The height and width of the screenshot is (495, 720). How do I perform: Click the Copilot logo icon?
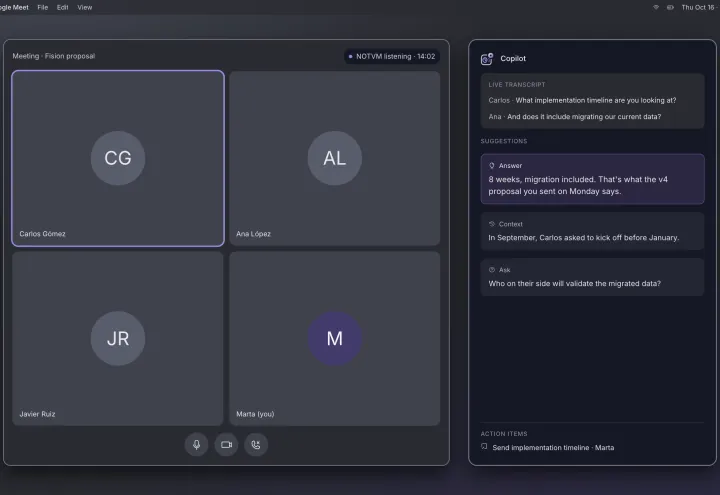coord(487,59)
